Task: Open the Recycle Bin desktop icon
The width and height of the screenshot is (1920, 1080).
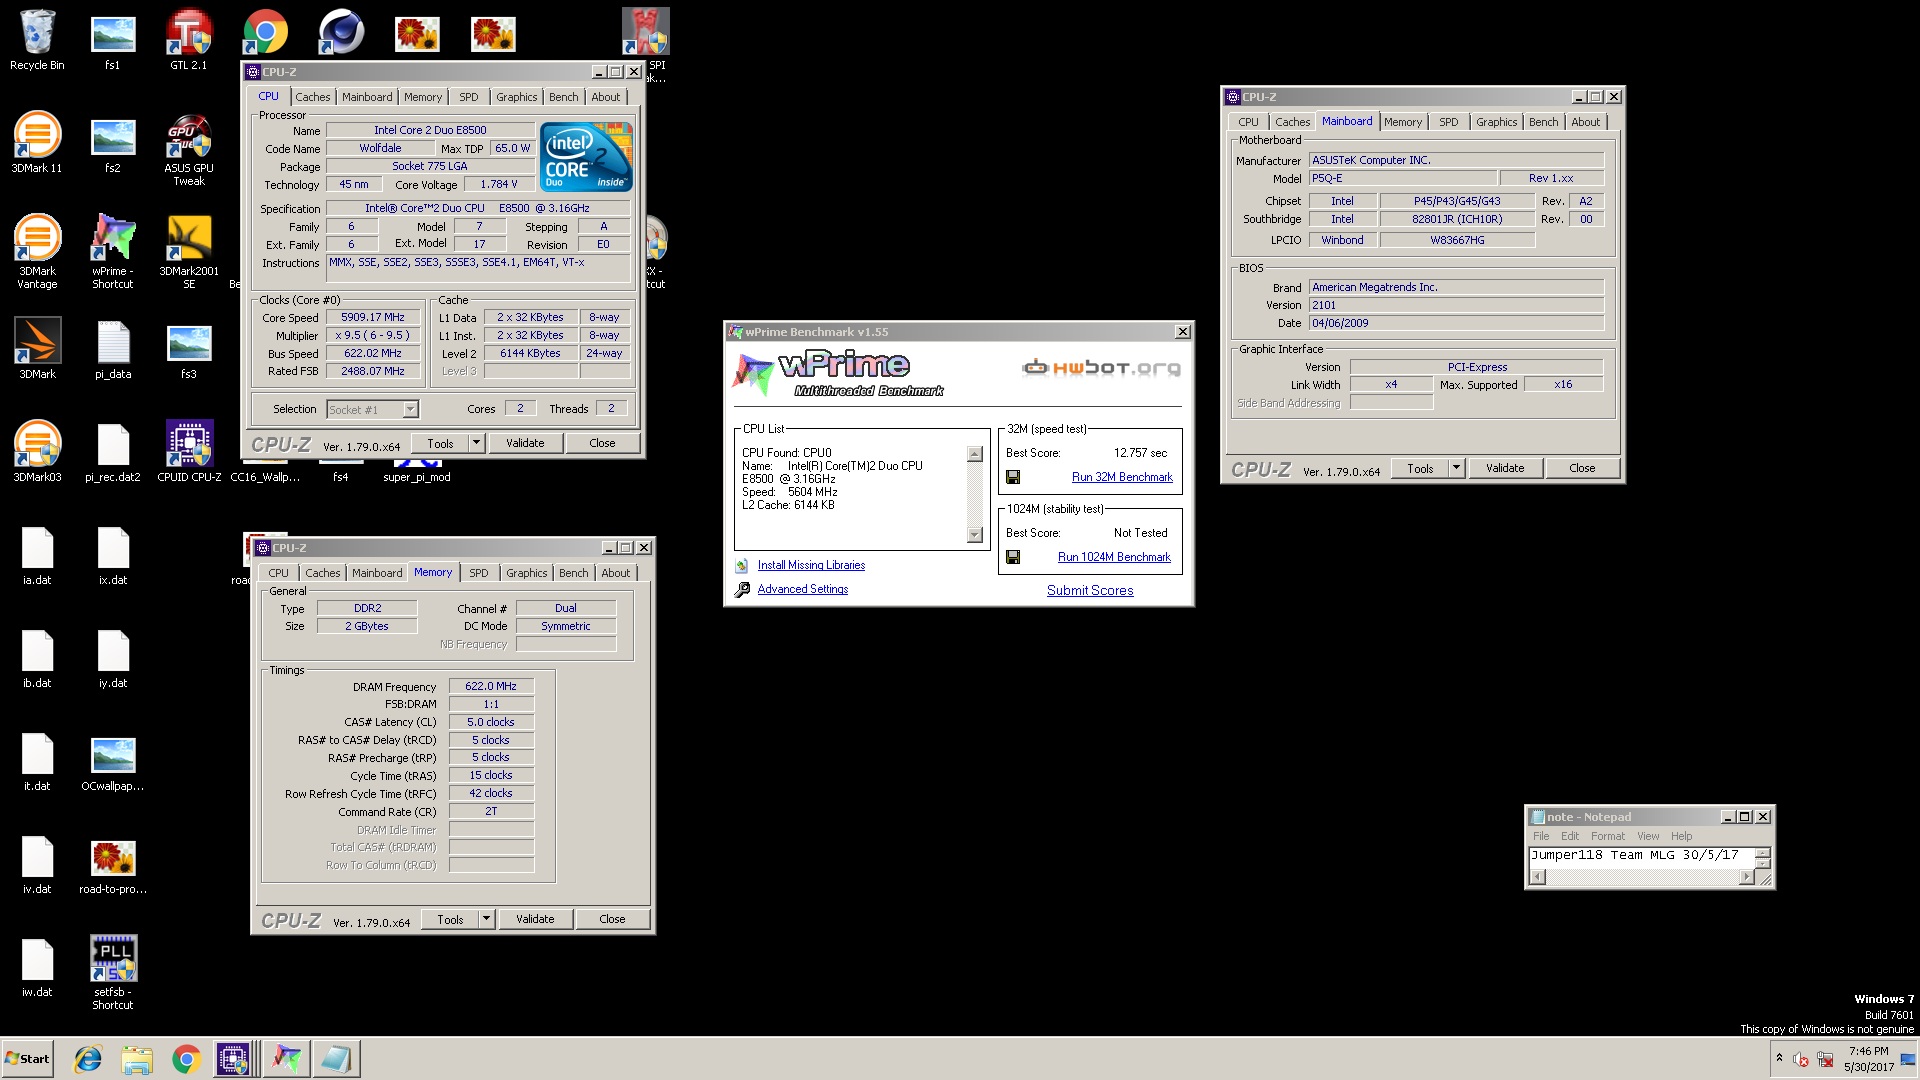Action: click(x=37, y=40)
